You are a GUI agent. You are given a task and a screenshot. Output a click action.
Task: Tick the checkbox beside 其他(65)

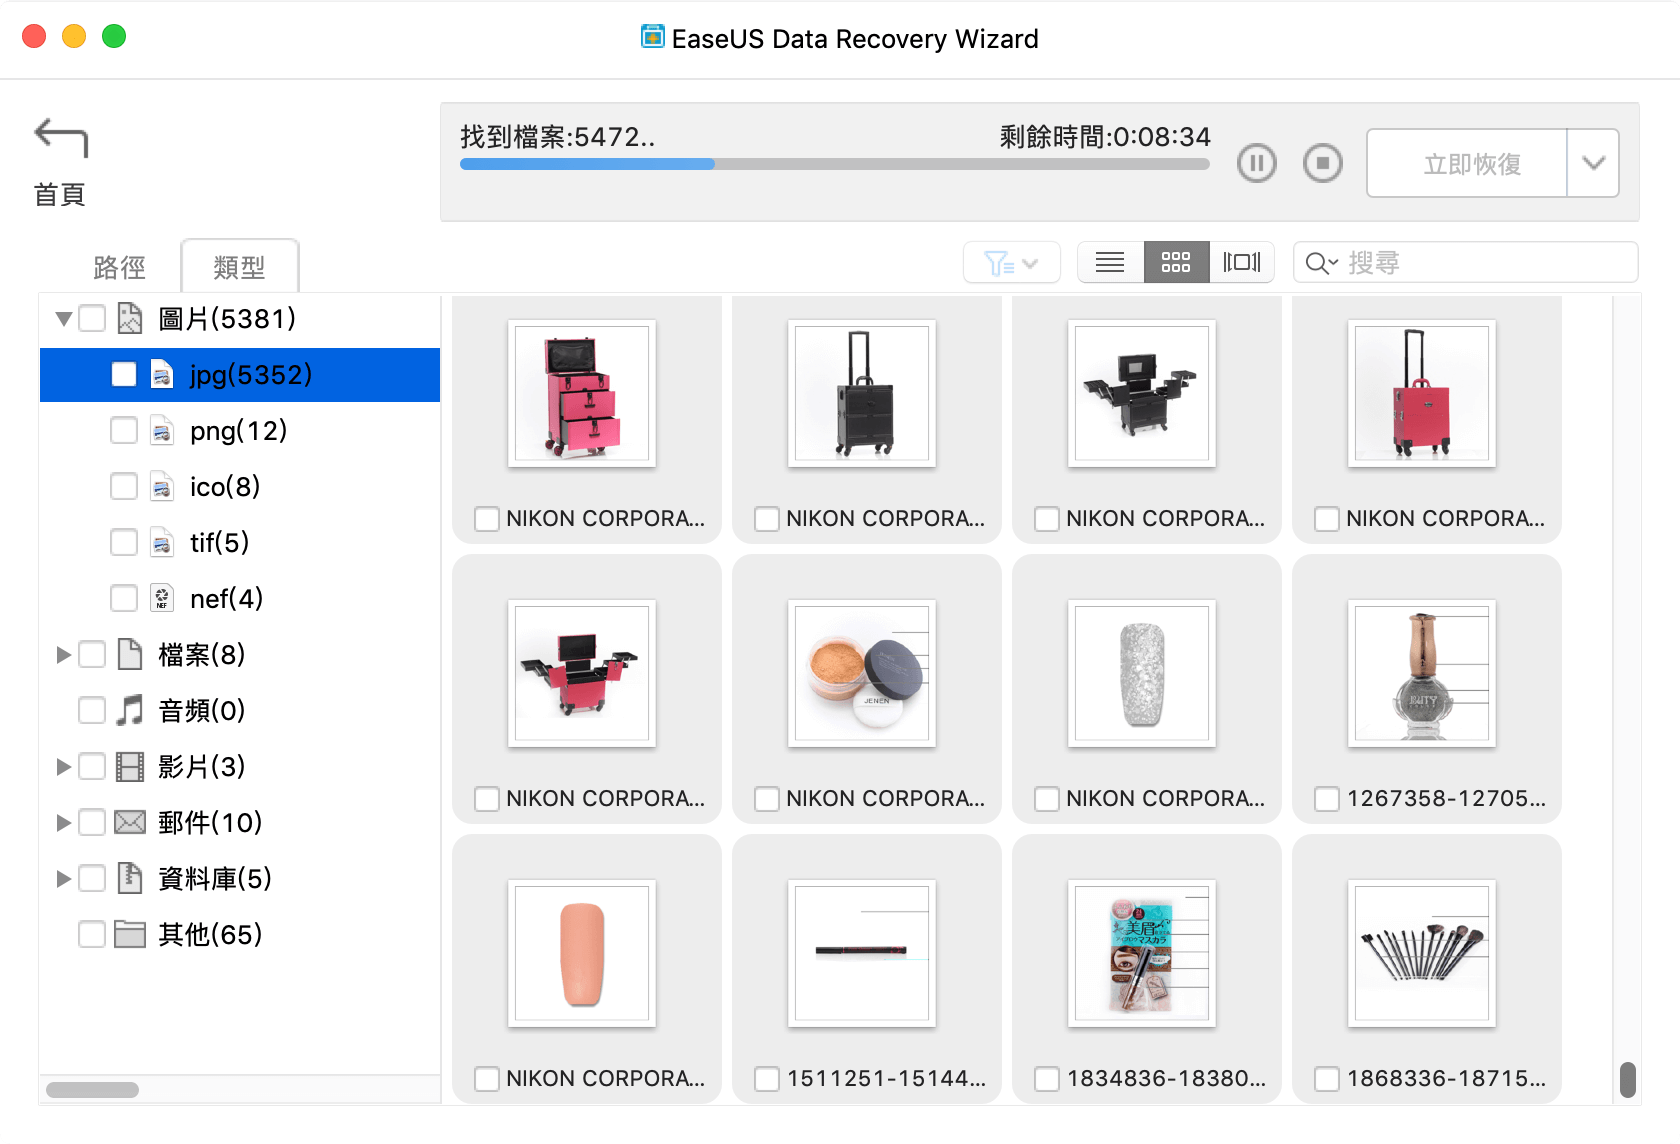coord(92,935)
